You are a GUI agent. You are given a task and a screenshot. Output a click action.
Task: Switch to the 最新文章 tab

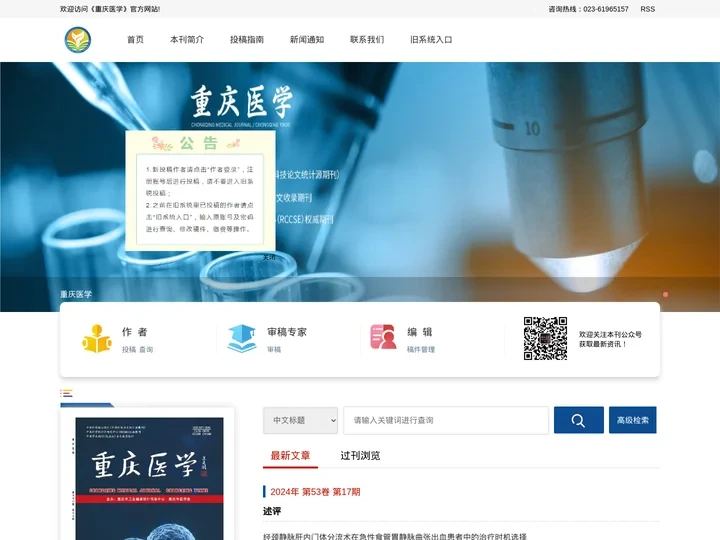[290, 456]
